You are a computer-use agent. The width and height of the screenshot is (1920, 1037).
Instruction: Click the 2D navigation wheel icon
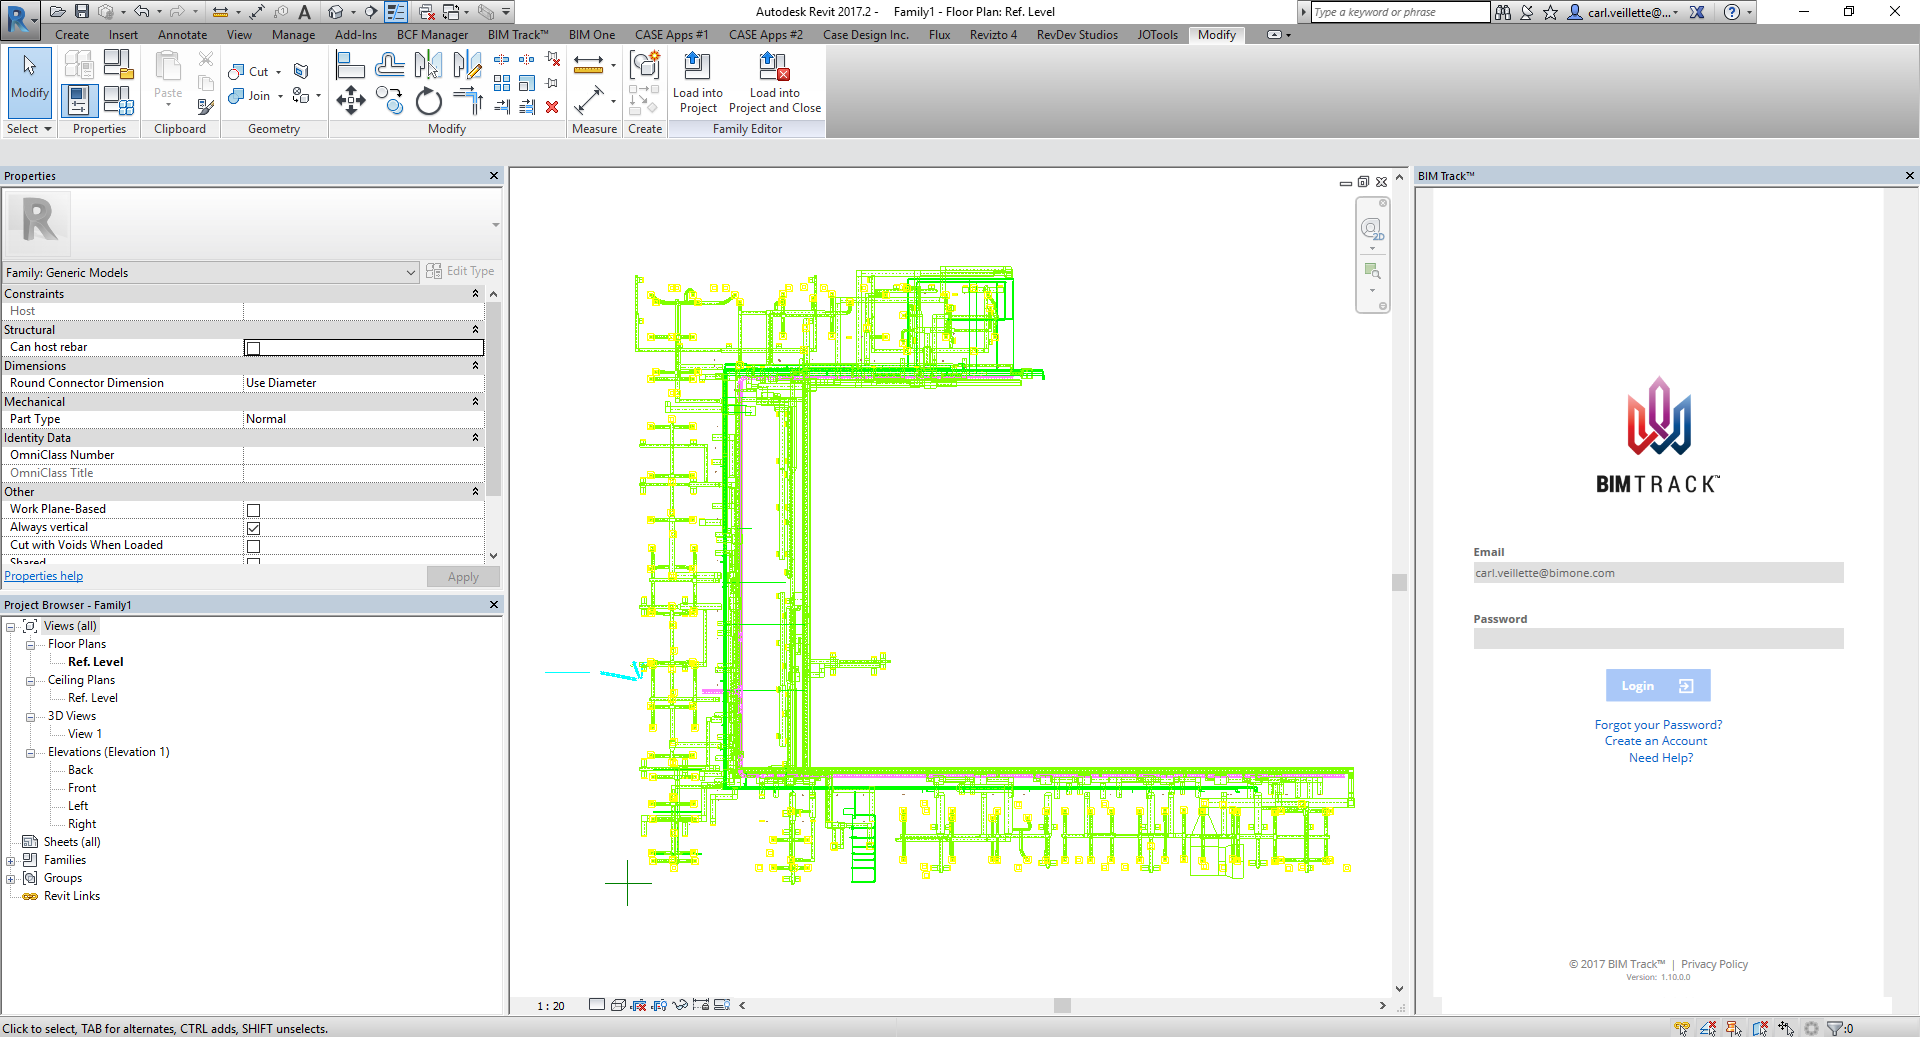[x=1372, y=229]
